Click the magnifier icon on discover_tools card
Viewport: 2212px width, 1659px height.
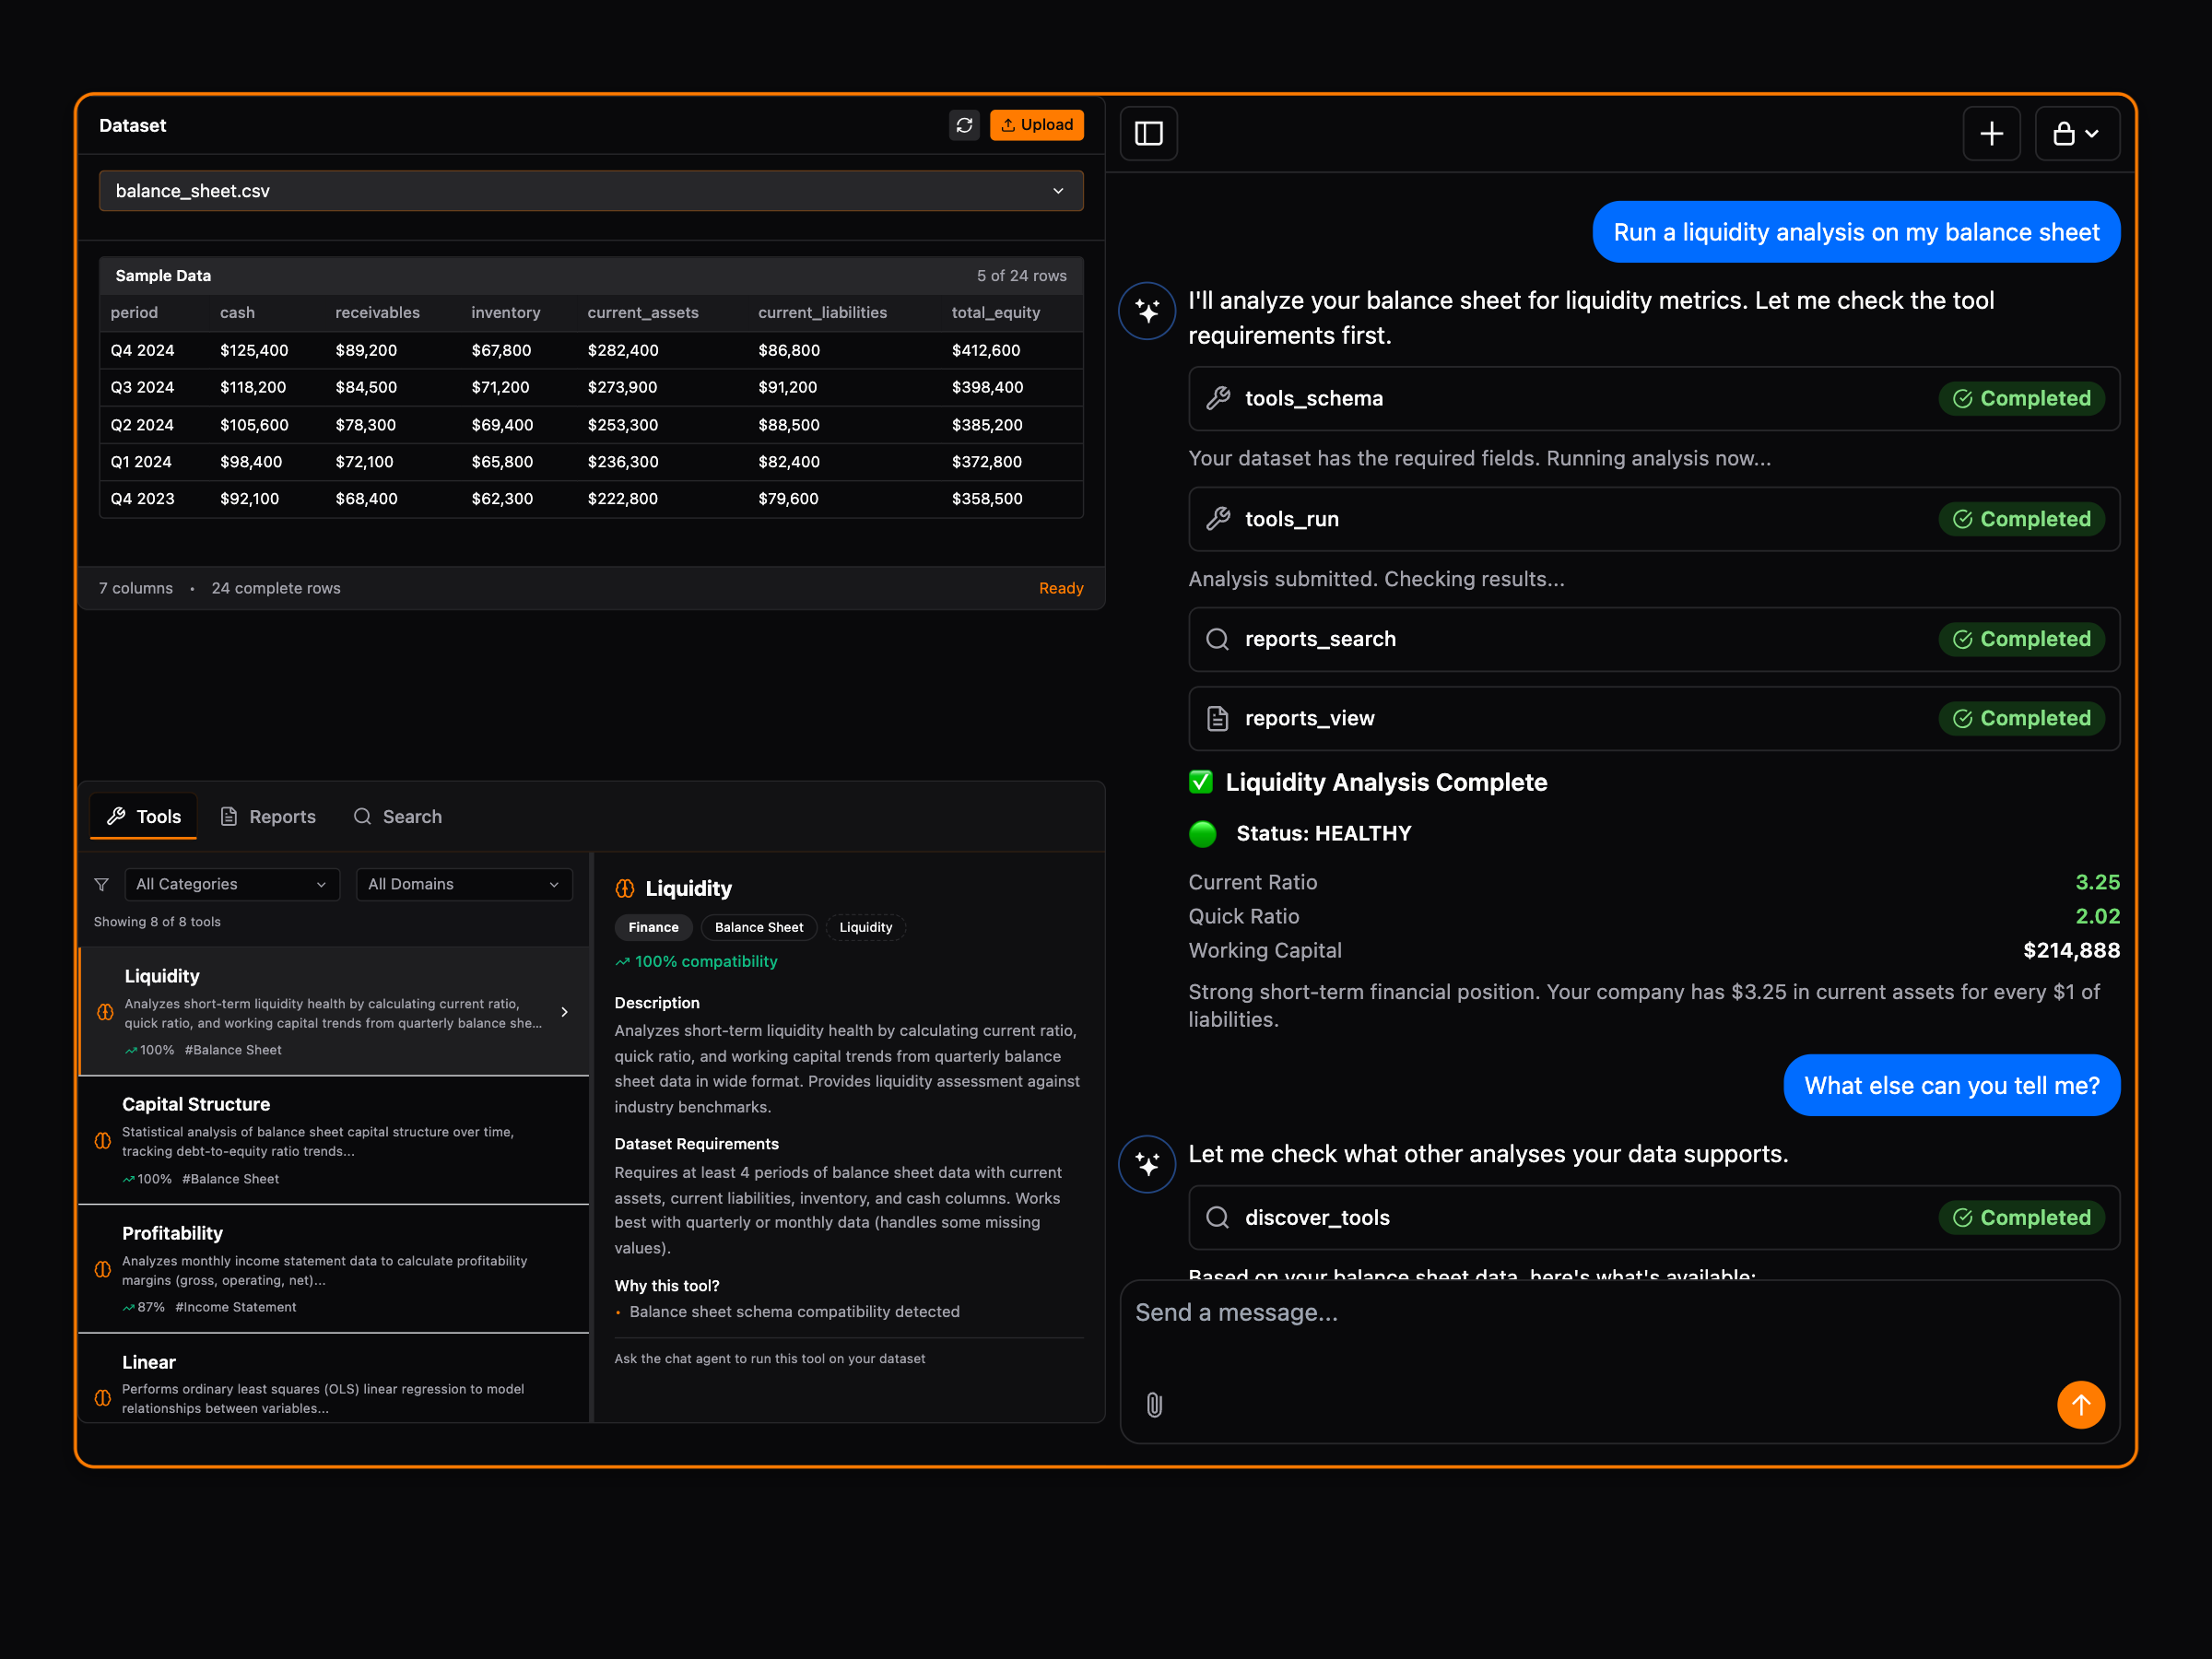tap(1217, 1217)
